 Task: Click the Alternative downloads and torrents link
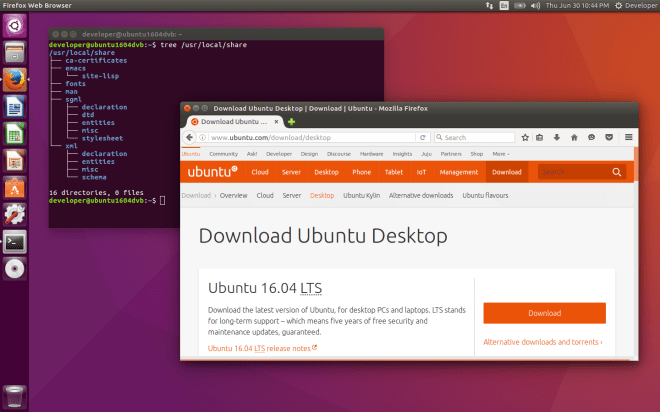coord(543,342)
